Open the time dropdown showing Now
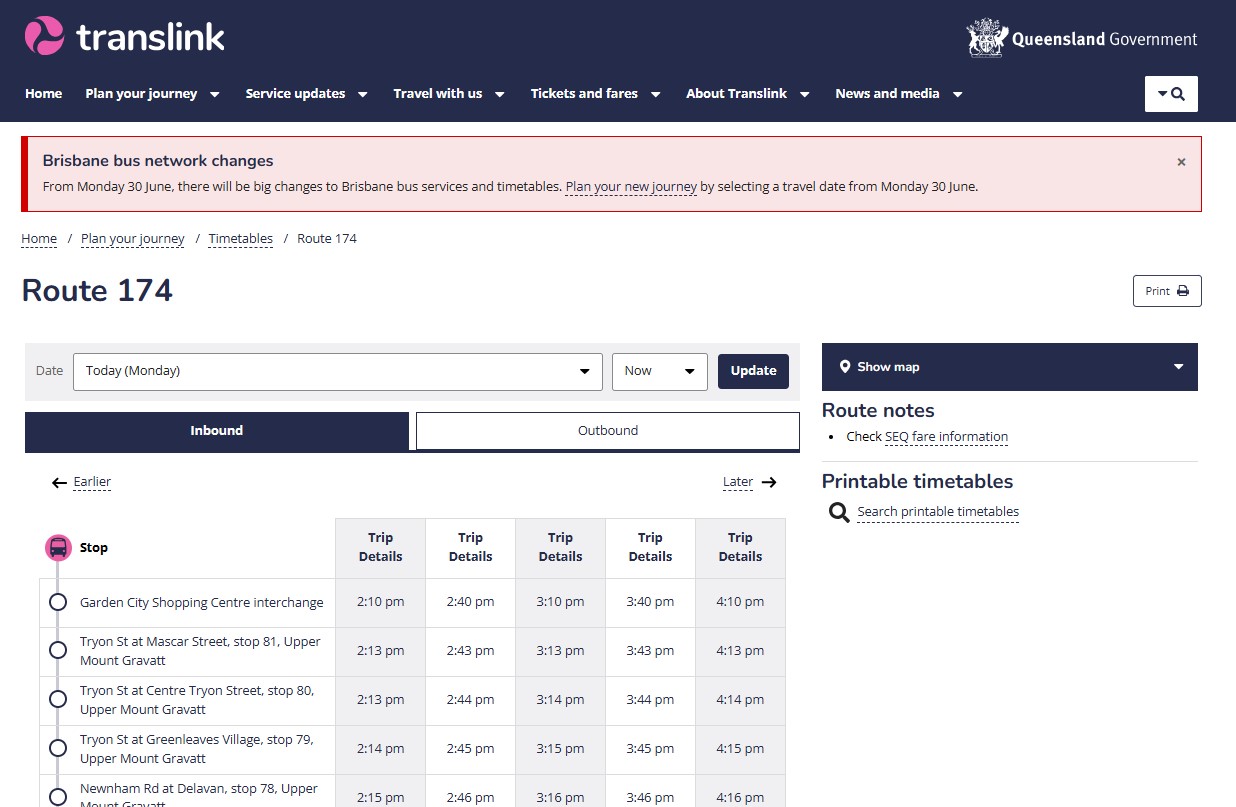Viewport: 1236px width, 807px height. pos(660,371)
